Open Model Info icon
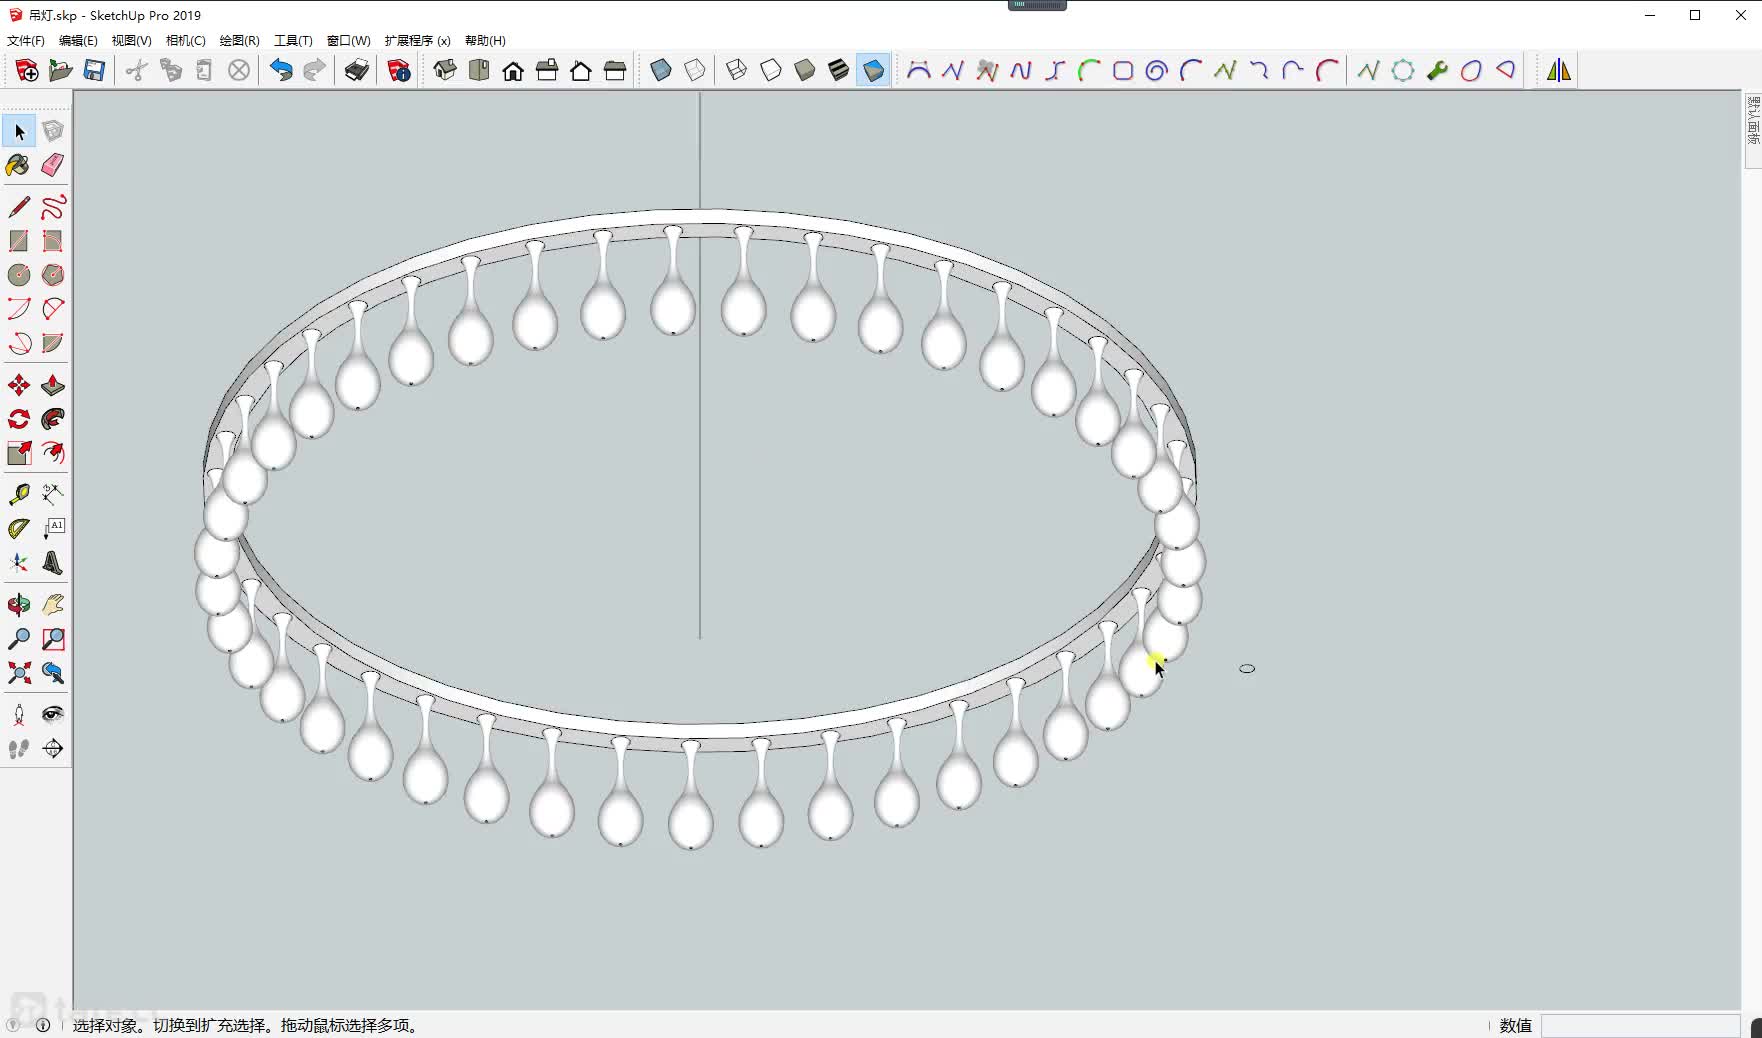 pyautogui.click(x=399, y=70)
